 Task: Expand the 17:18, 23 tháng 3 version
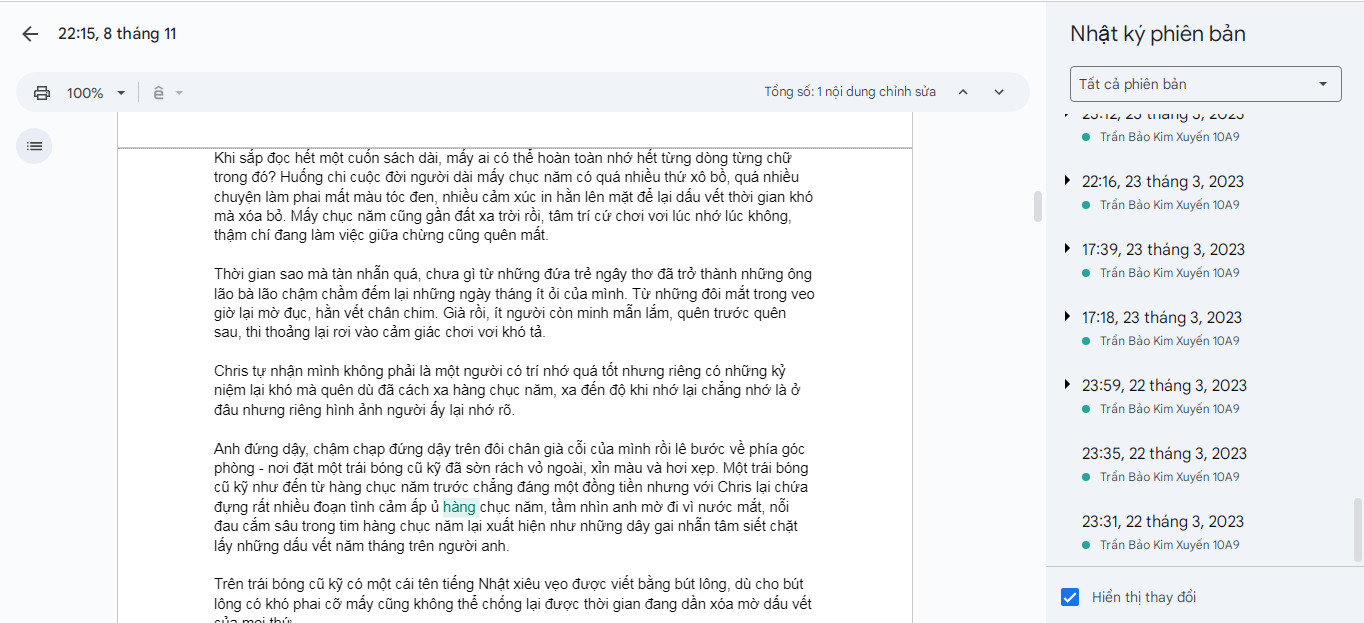(x=1067, y=317)
